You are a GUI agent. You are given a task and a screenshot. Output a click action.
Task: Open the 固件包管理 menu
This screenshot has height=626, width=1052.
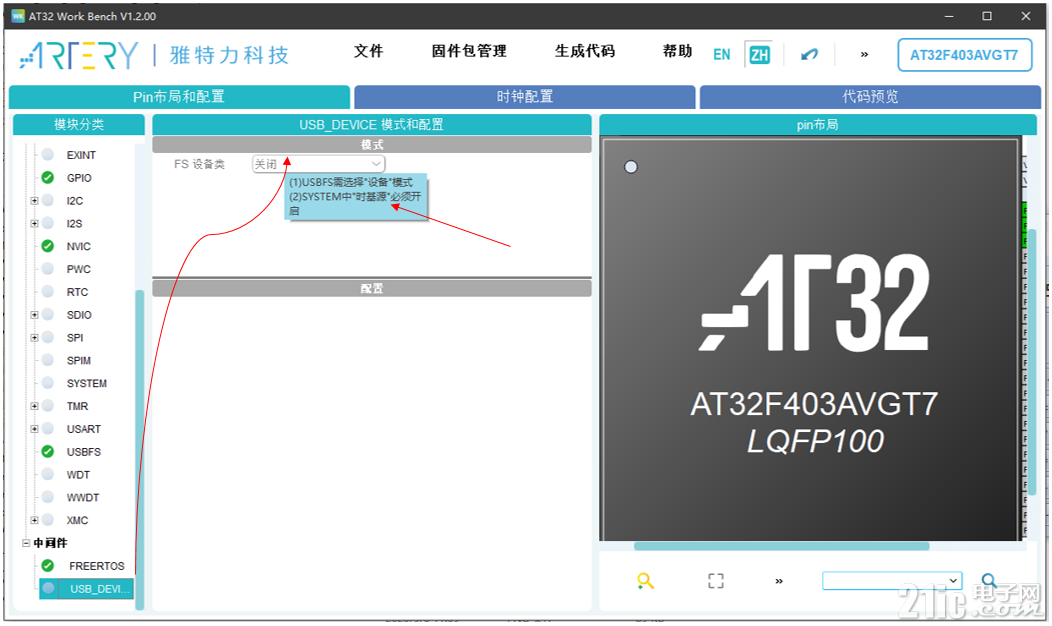point(469,51)
